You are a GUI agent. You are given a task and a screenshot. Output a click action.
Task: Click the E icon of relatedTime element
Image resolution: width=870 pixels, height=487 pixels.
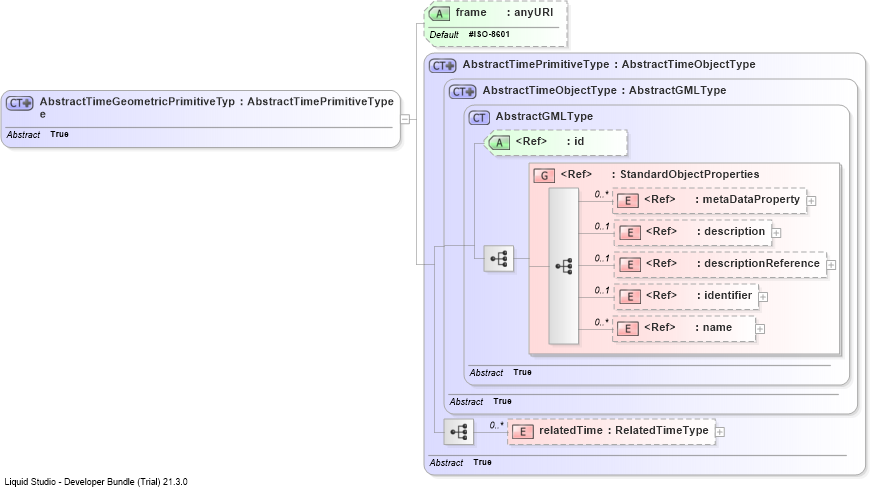(x=523, y=432)
